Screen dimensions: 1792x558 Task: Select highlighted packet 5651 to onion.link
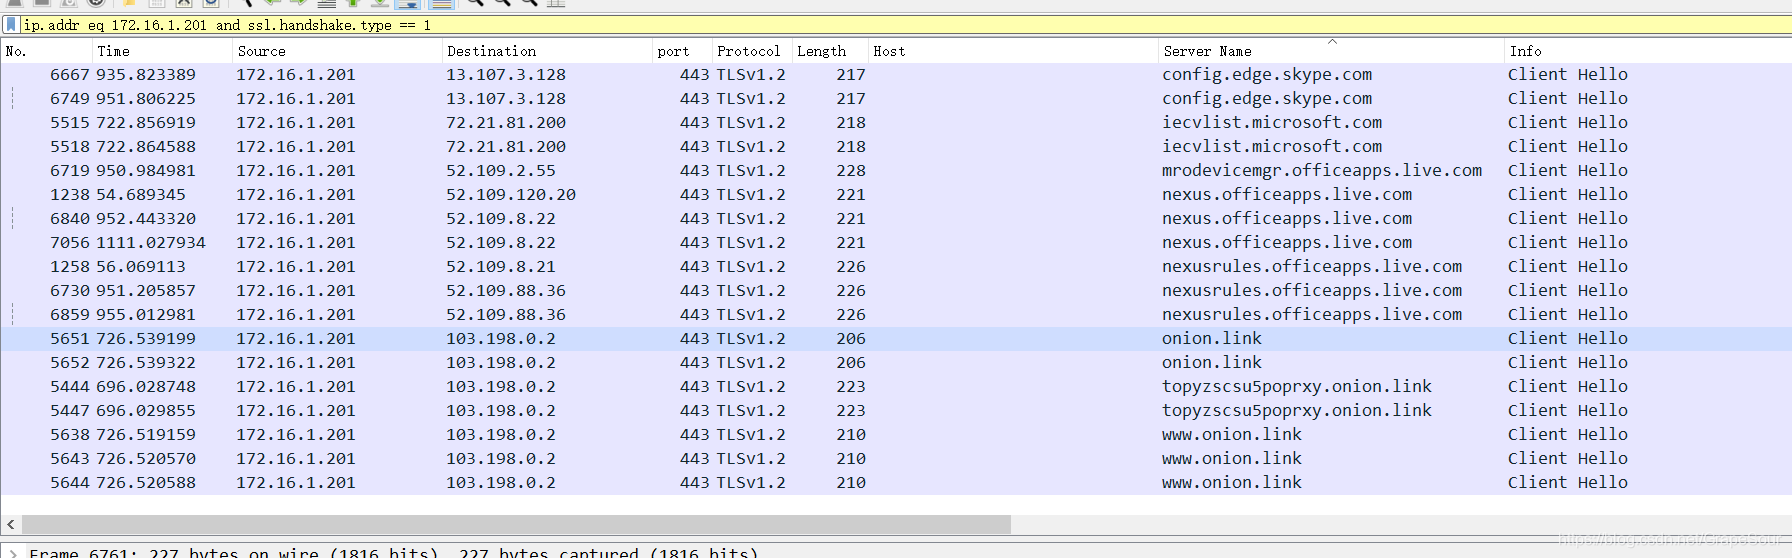pyautogui.click(x=896, y=338)
